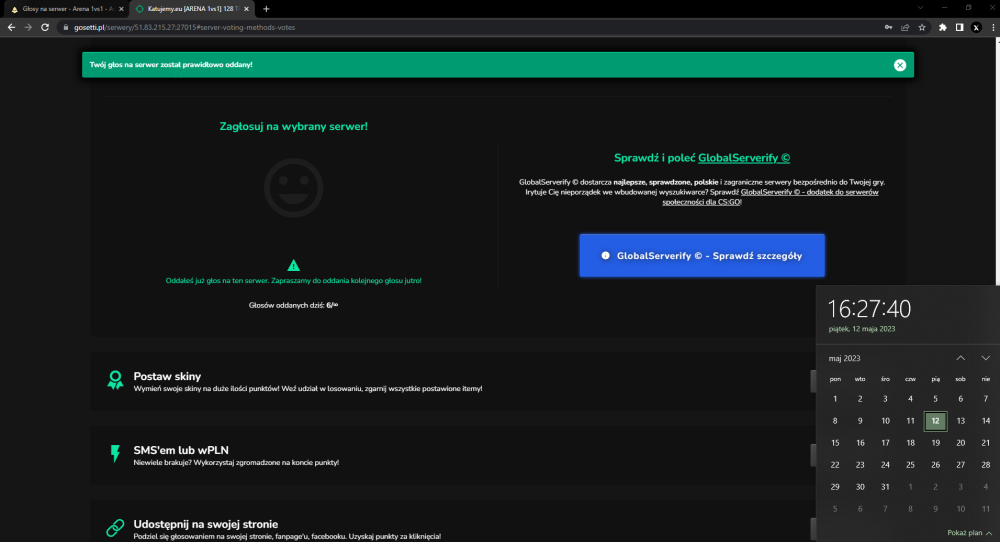Click the warning triangle icon

coord(293,265)
